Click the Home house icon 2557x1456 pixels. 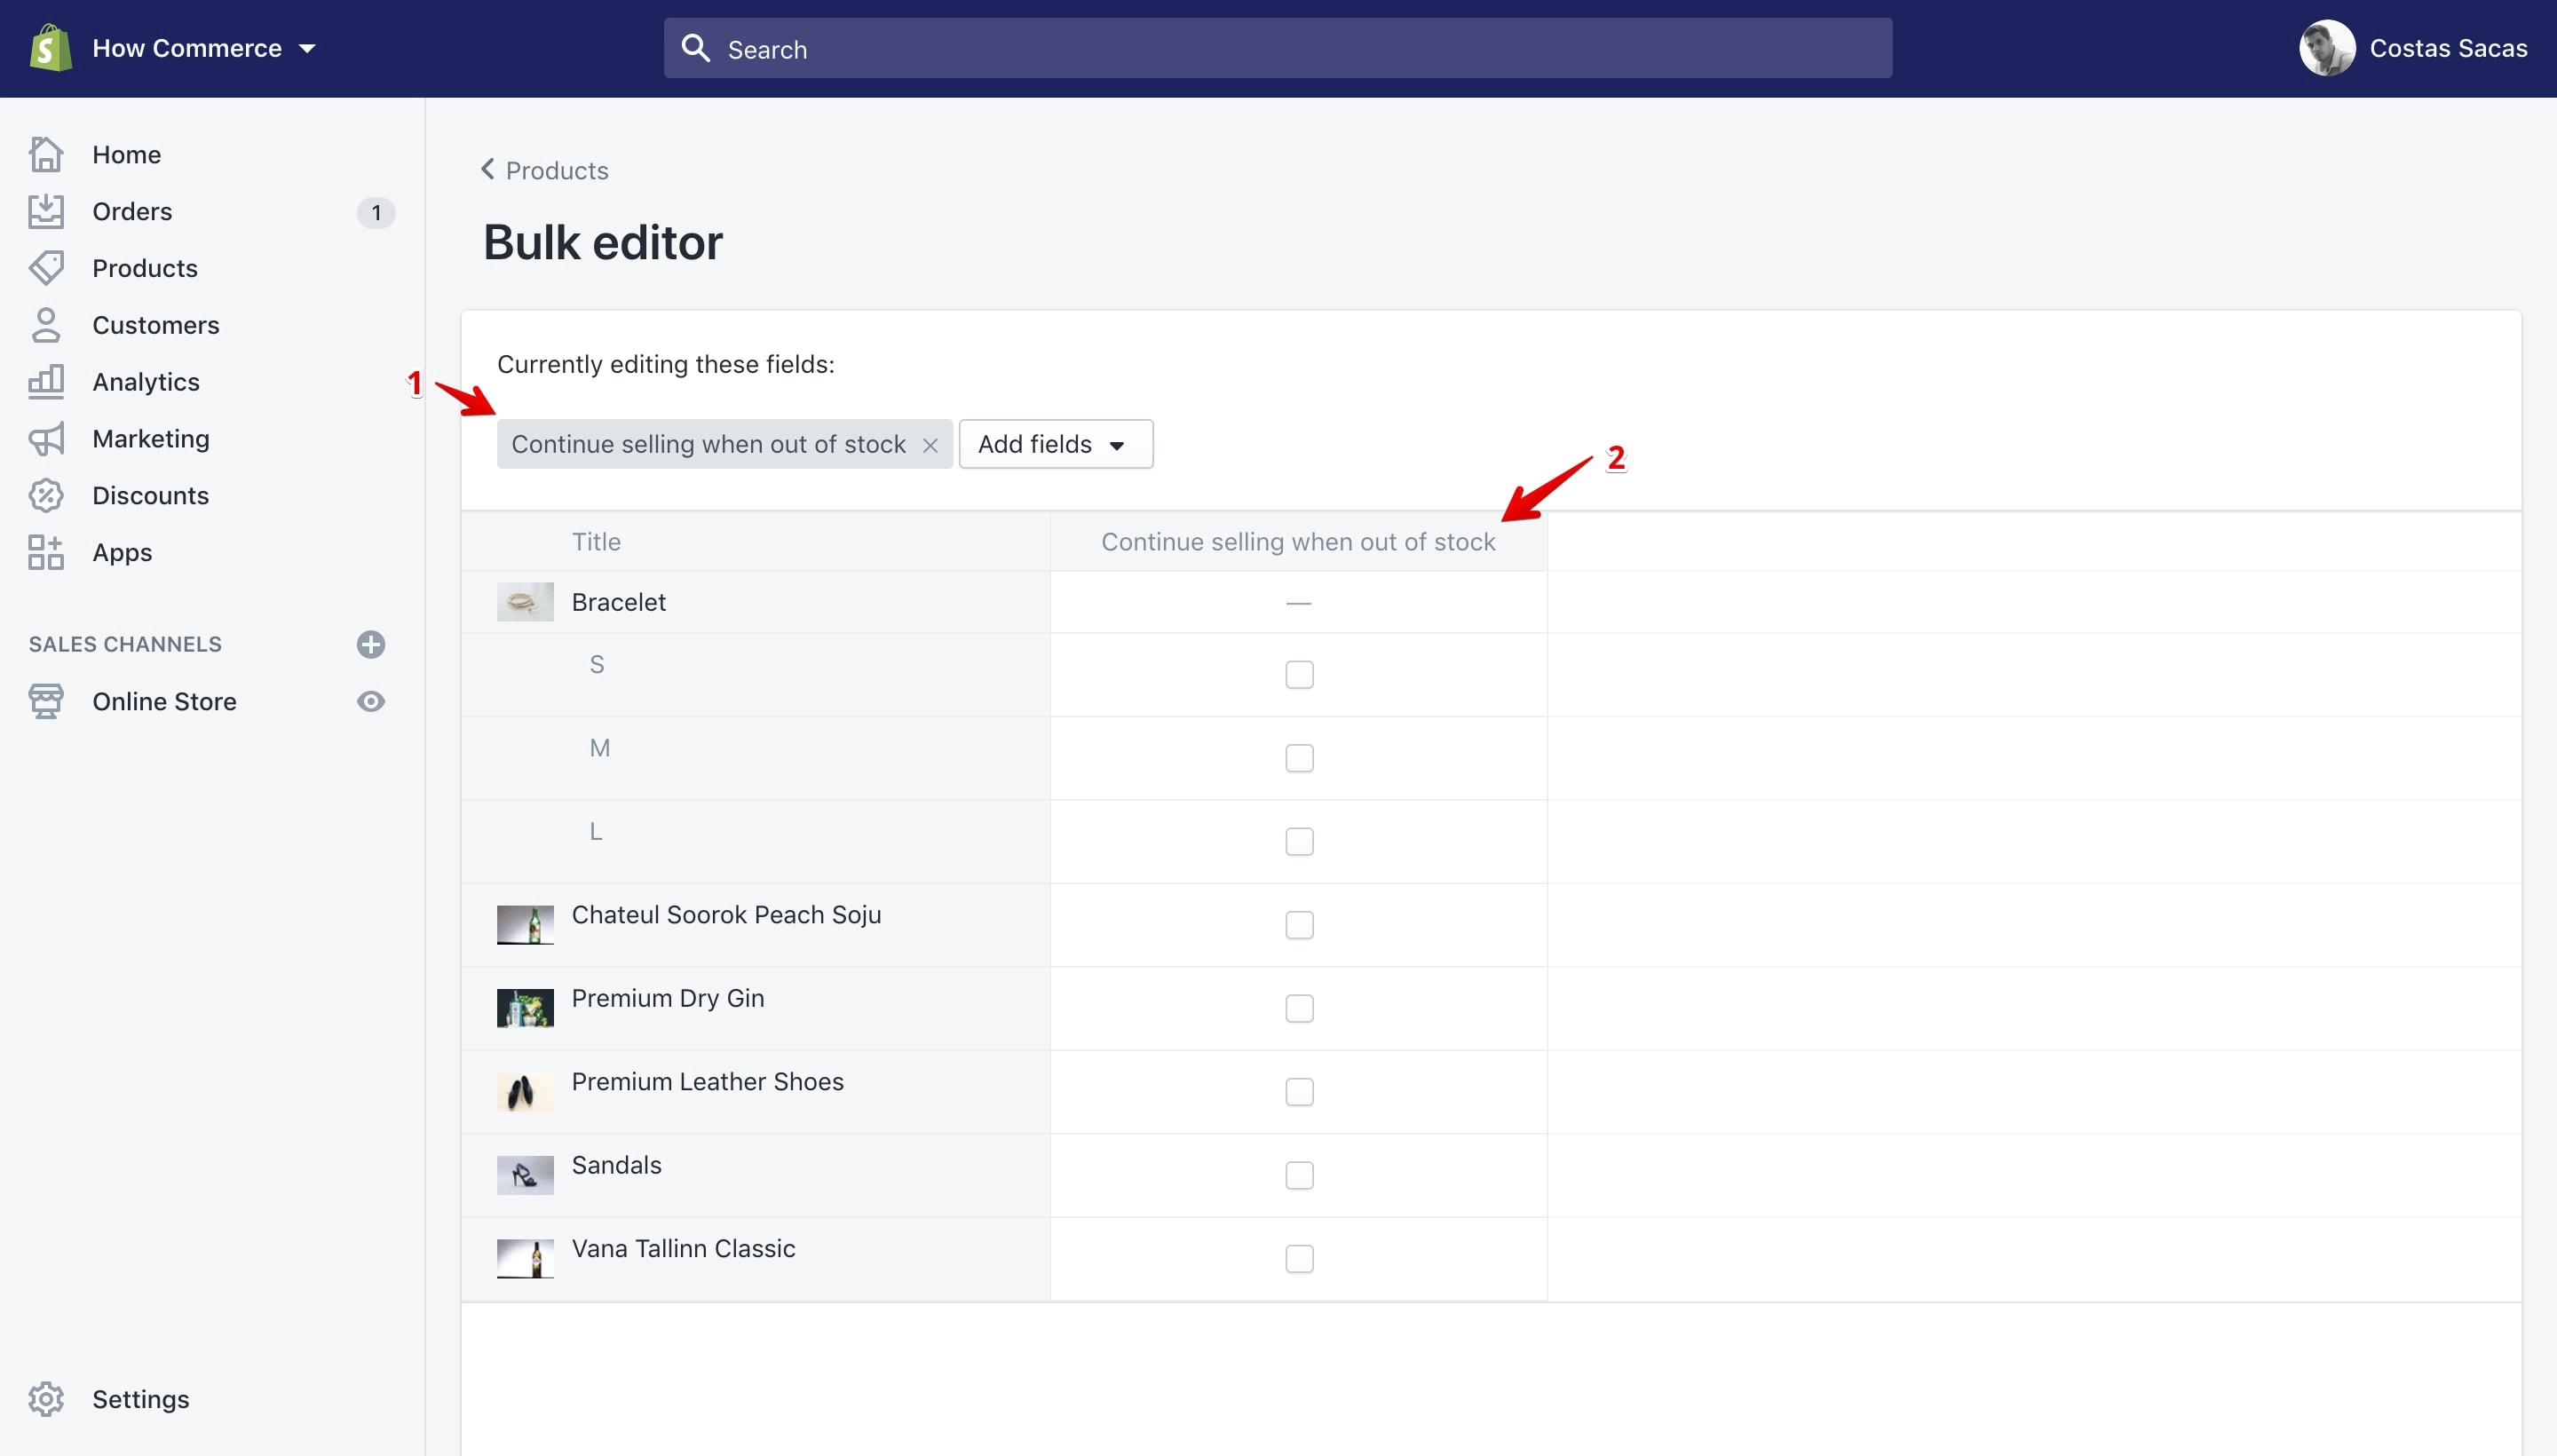pos(46,154)
